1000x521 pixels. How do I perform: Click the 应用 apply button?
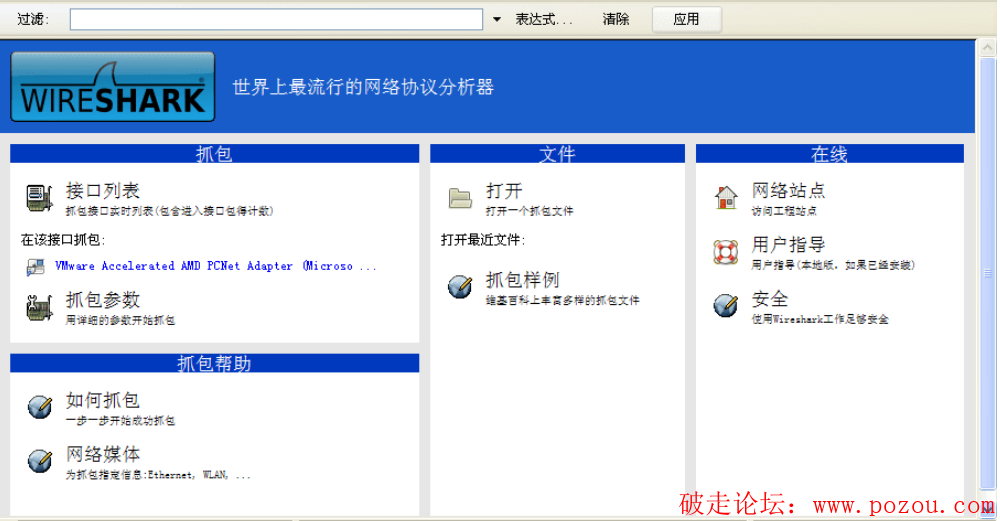(686, 19)
